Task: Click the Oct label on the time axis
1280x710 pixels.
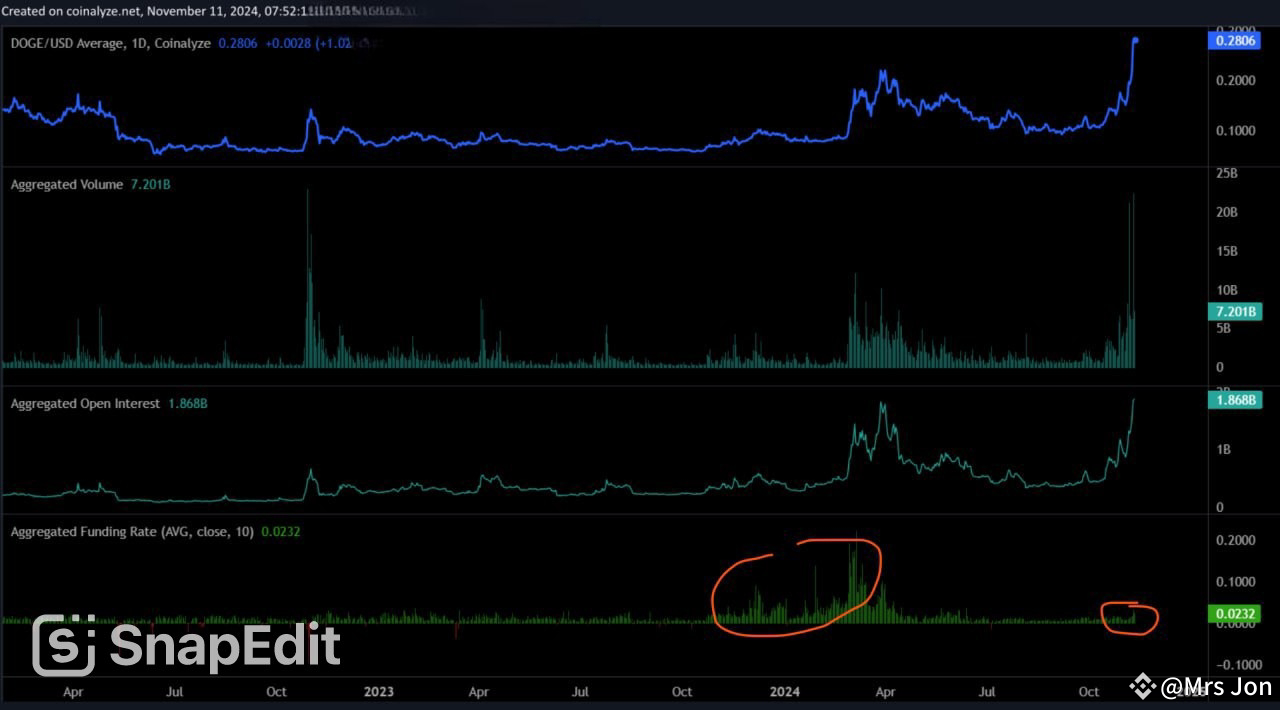Action: coord(1088,691)
